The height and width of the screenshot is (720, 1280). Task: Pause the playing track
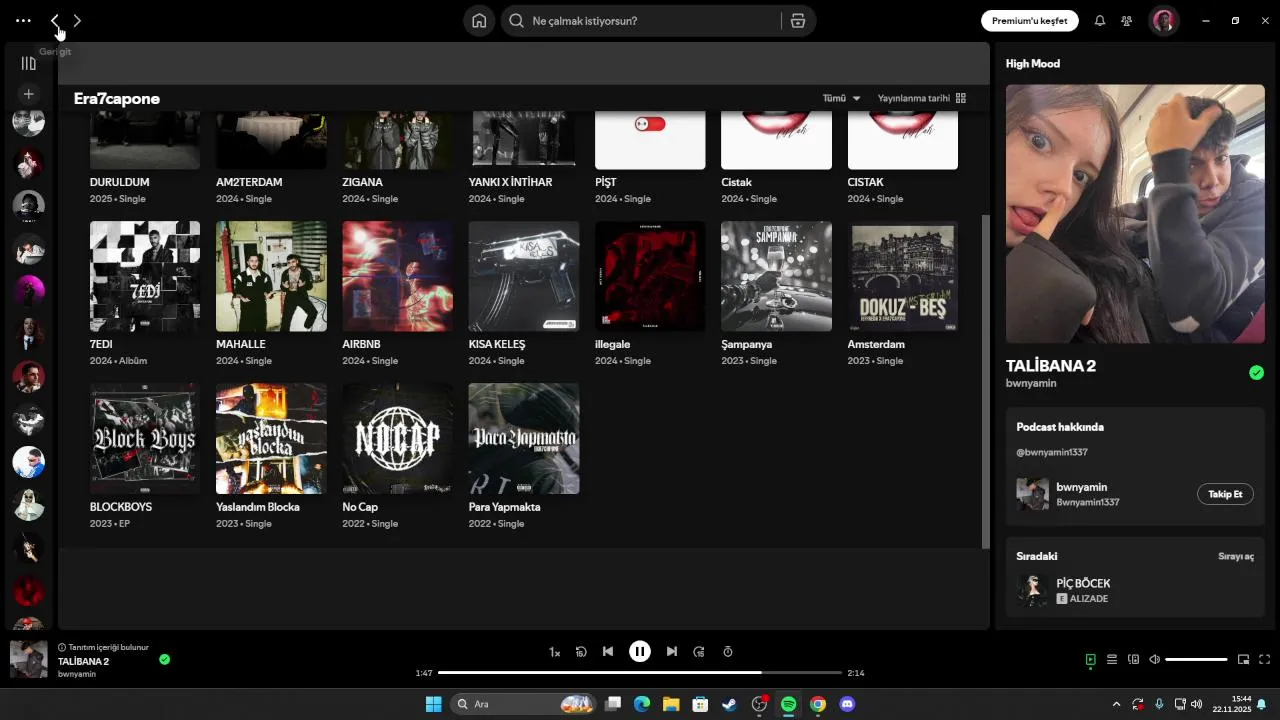pos(640,652)
